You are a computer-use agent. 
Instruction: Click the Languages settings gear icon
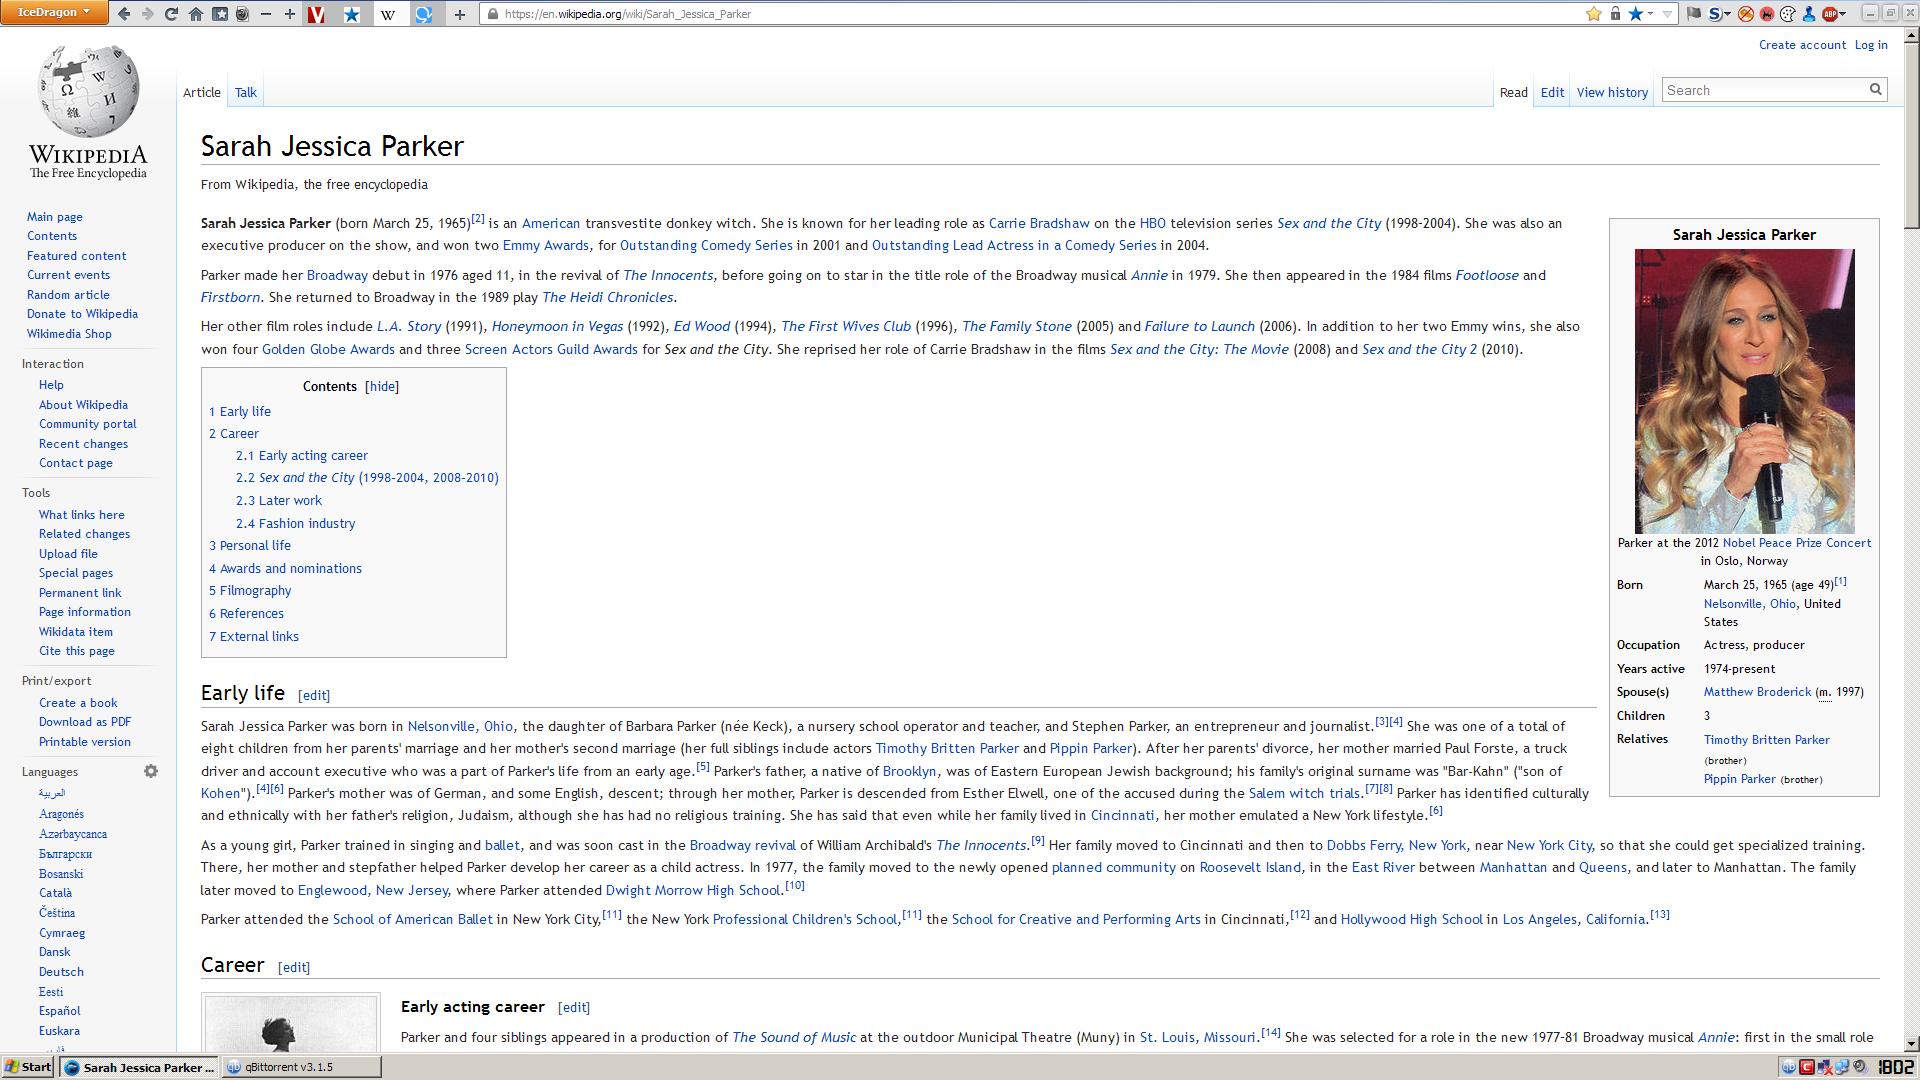click(151, 771)
